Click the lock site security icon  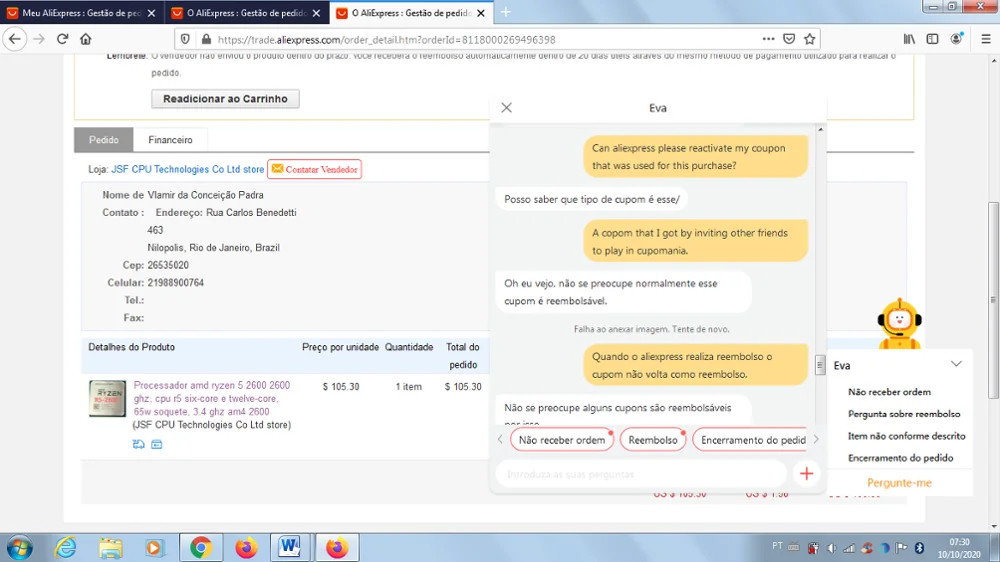click(x=206, y=40)
